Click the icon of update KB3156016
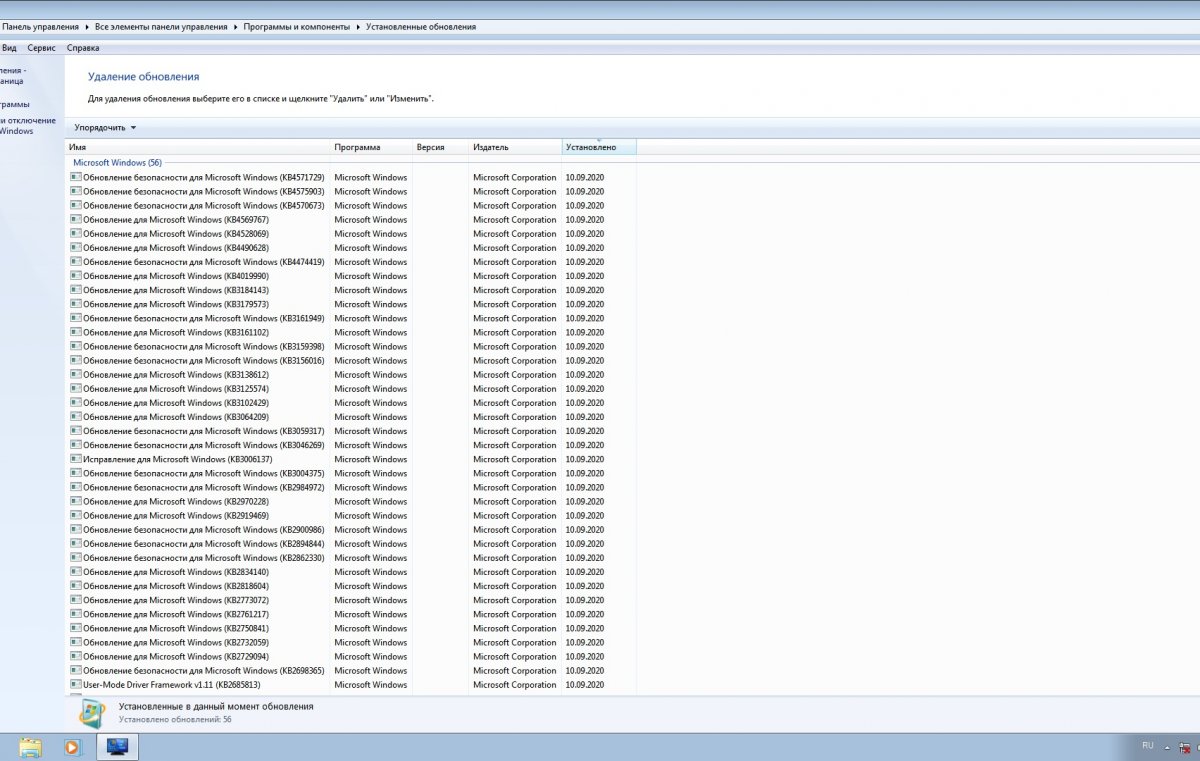1200x761 pixels. pos(75,360)
